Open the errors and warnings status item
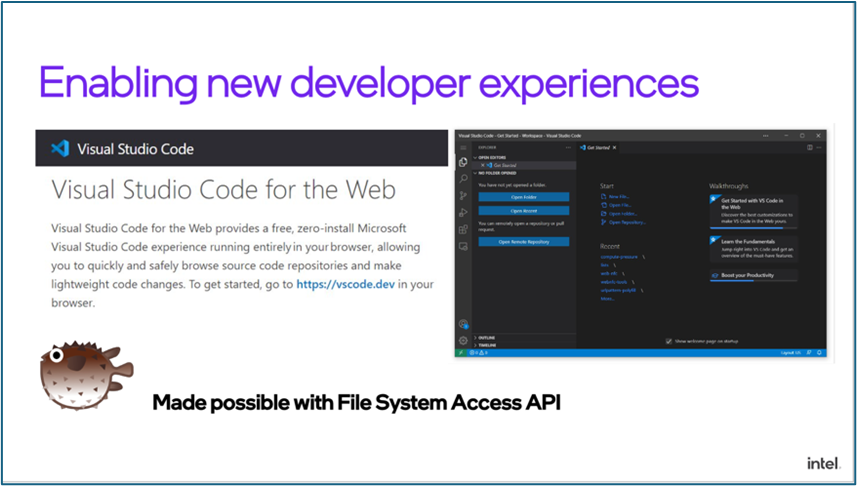857x486 pixels. [x=478, y=353]
